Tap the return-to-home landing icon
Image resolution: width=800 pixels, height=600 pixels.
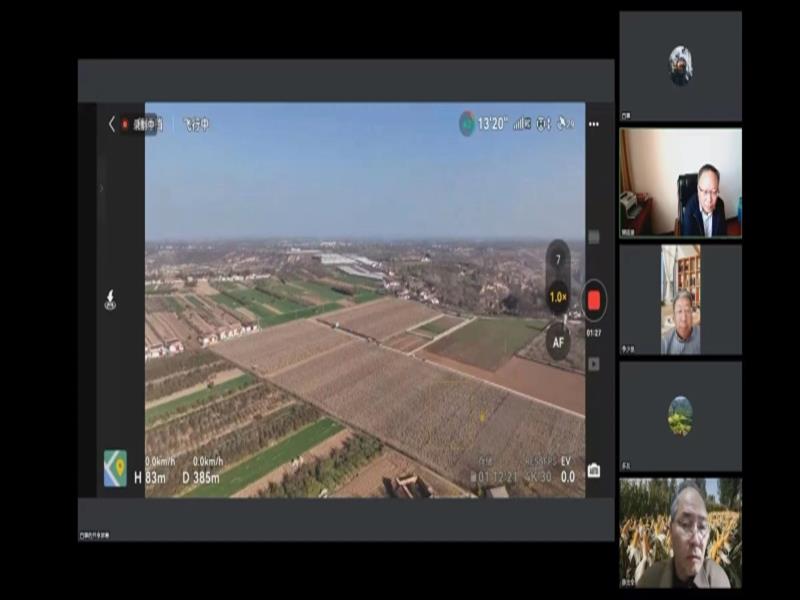click(110, 300)
